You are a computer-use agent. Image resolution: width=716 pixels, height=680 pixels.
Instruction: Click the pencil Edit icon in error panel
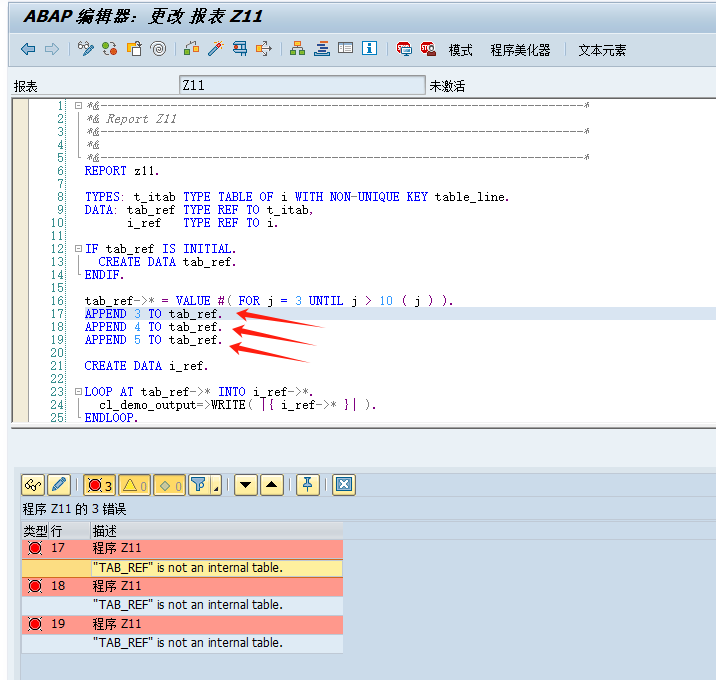(59, 485)
